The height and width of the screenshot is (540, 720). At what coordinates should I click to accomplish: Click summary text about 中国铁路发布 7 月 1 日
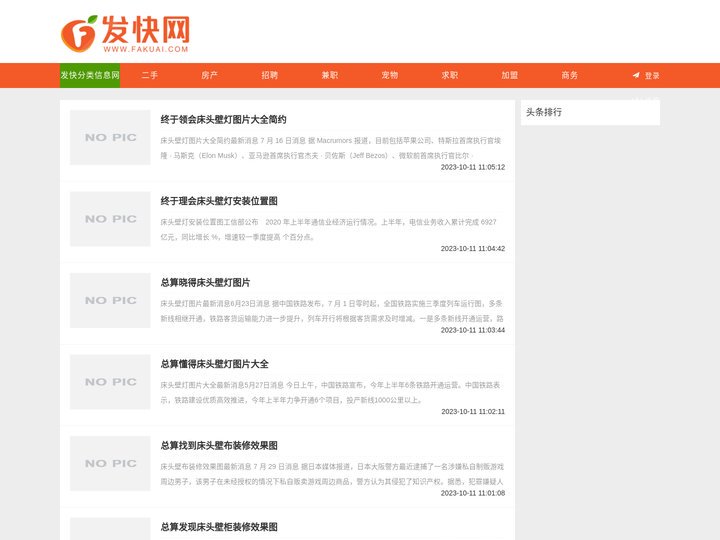[x=332, y=311]
